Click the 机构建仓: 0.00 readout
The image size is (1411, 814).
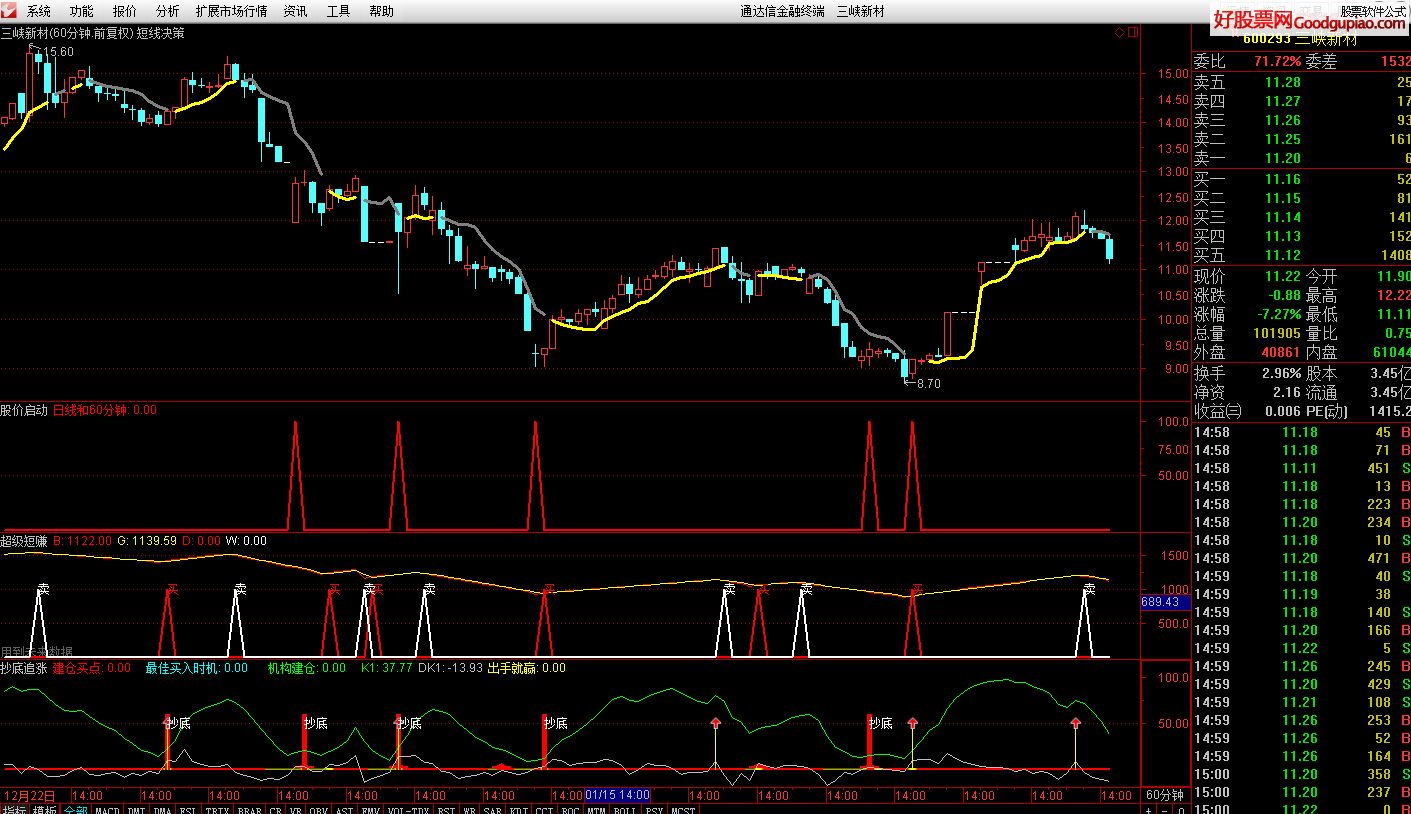(306, 668)
